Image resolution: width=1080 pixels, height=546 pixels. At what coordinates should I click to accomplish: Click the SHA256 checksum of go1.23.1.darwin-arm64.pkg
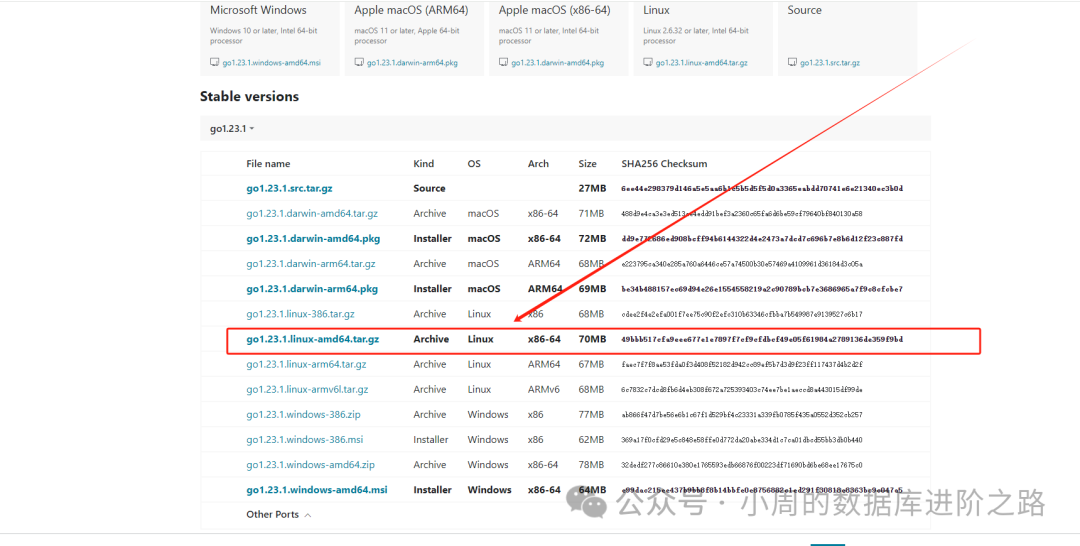762,289
